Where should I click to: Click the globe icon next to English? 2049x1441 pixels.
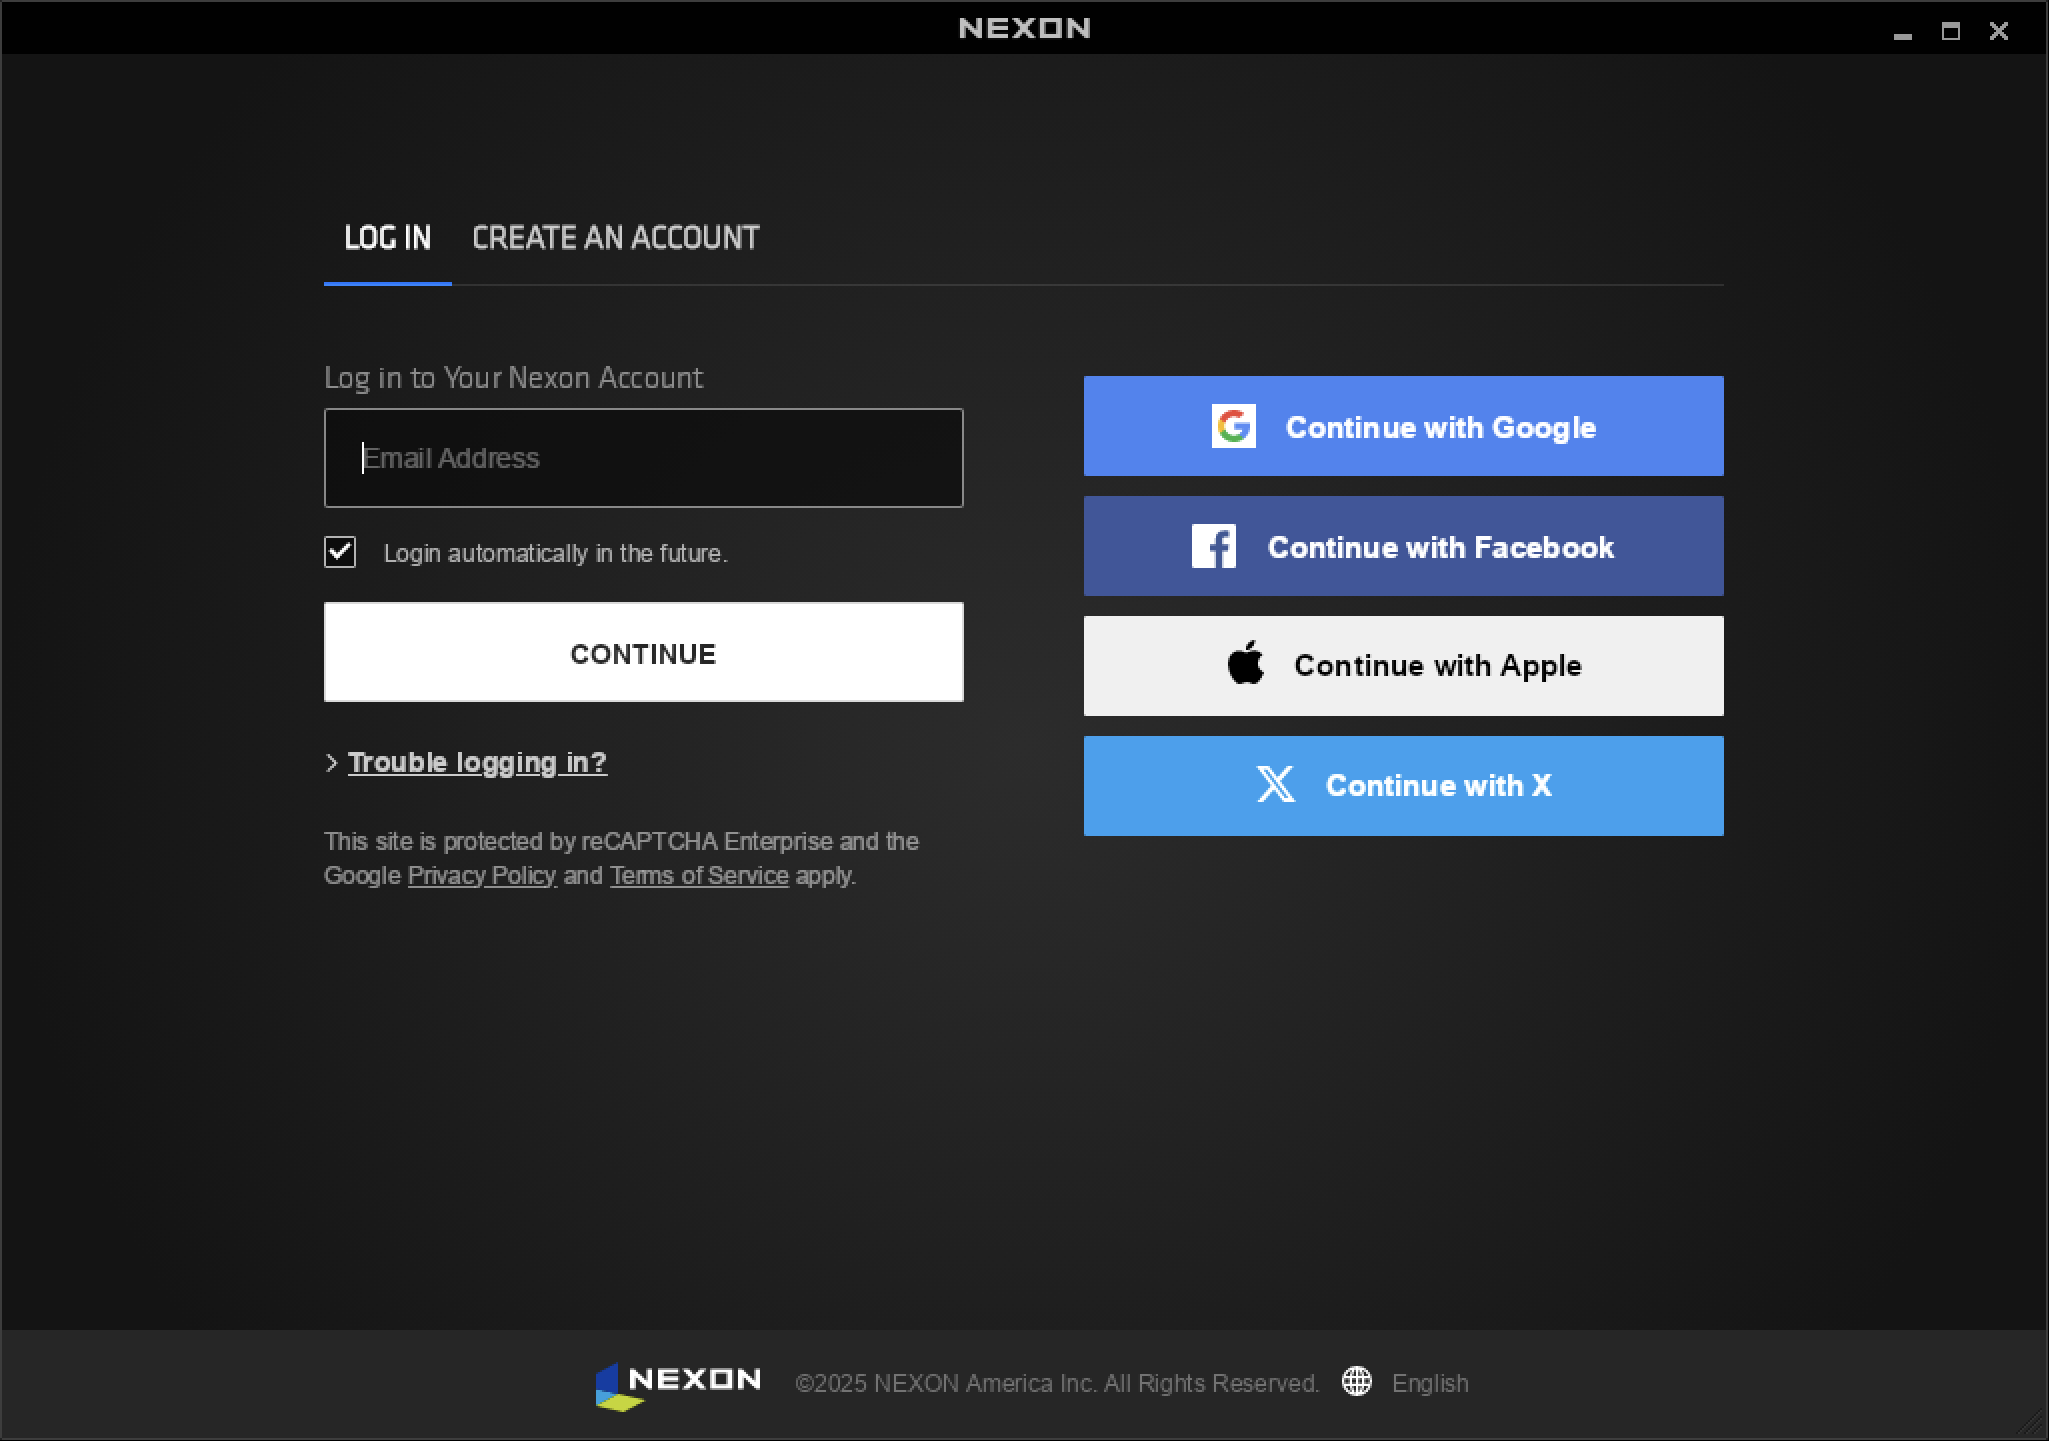tap(1356, 1383)
